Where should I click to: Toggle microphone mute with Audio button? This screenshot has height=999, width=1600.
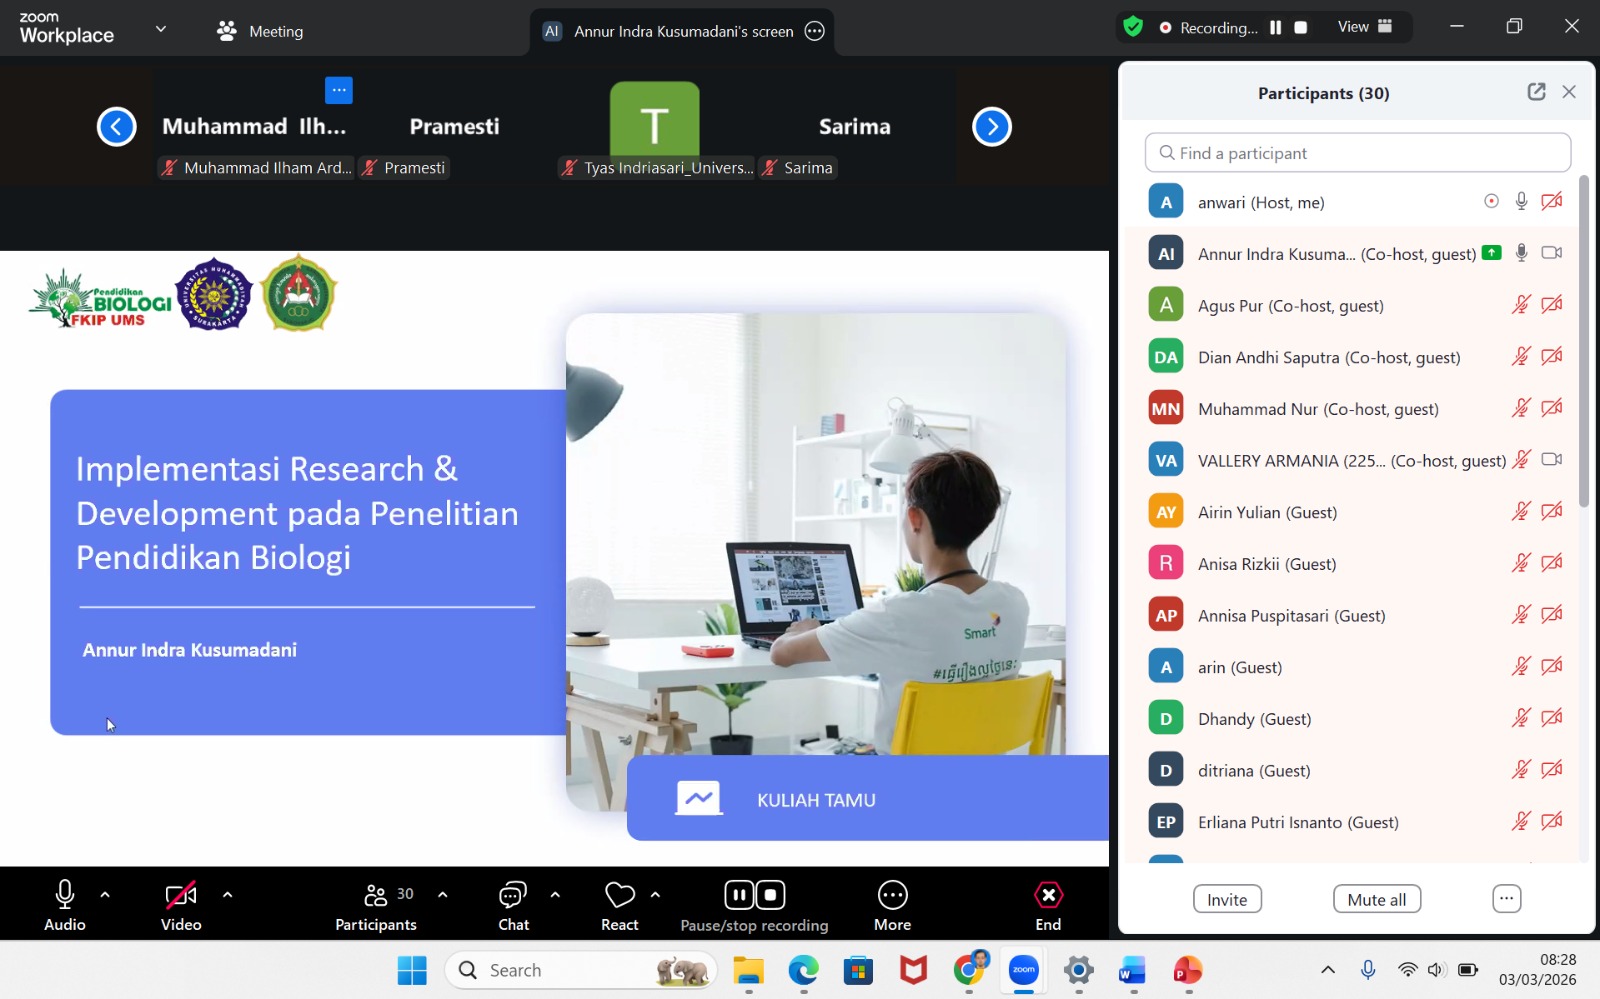point(65,905)
